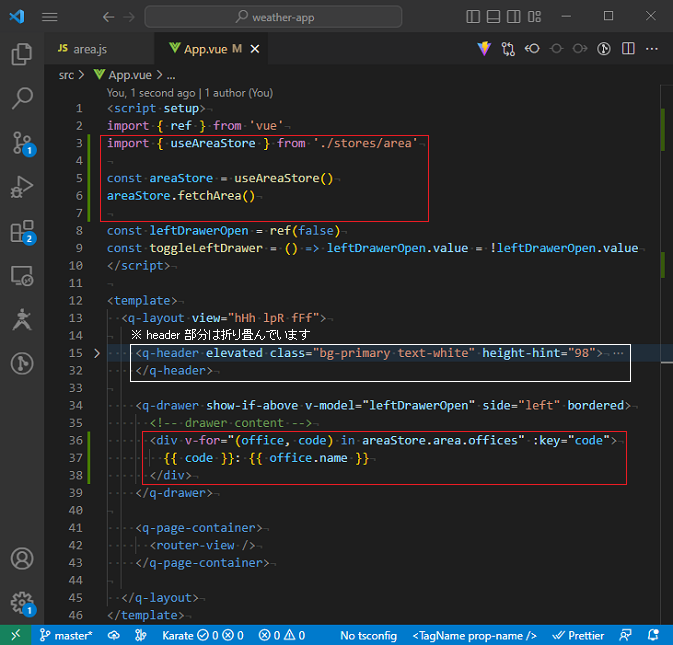Screen dimensions: 673x645
Task: Open the notifications bell icon
Action: tap(653, 635)
